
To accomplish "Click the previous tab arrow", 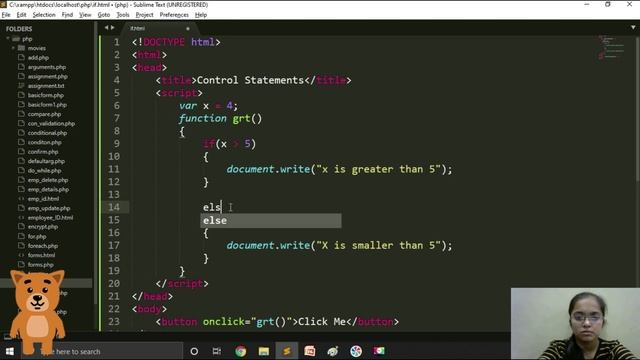I will 106,28.
